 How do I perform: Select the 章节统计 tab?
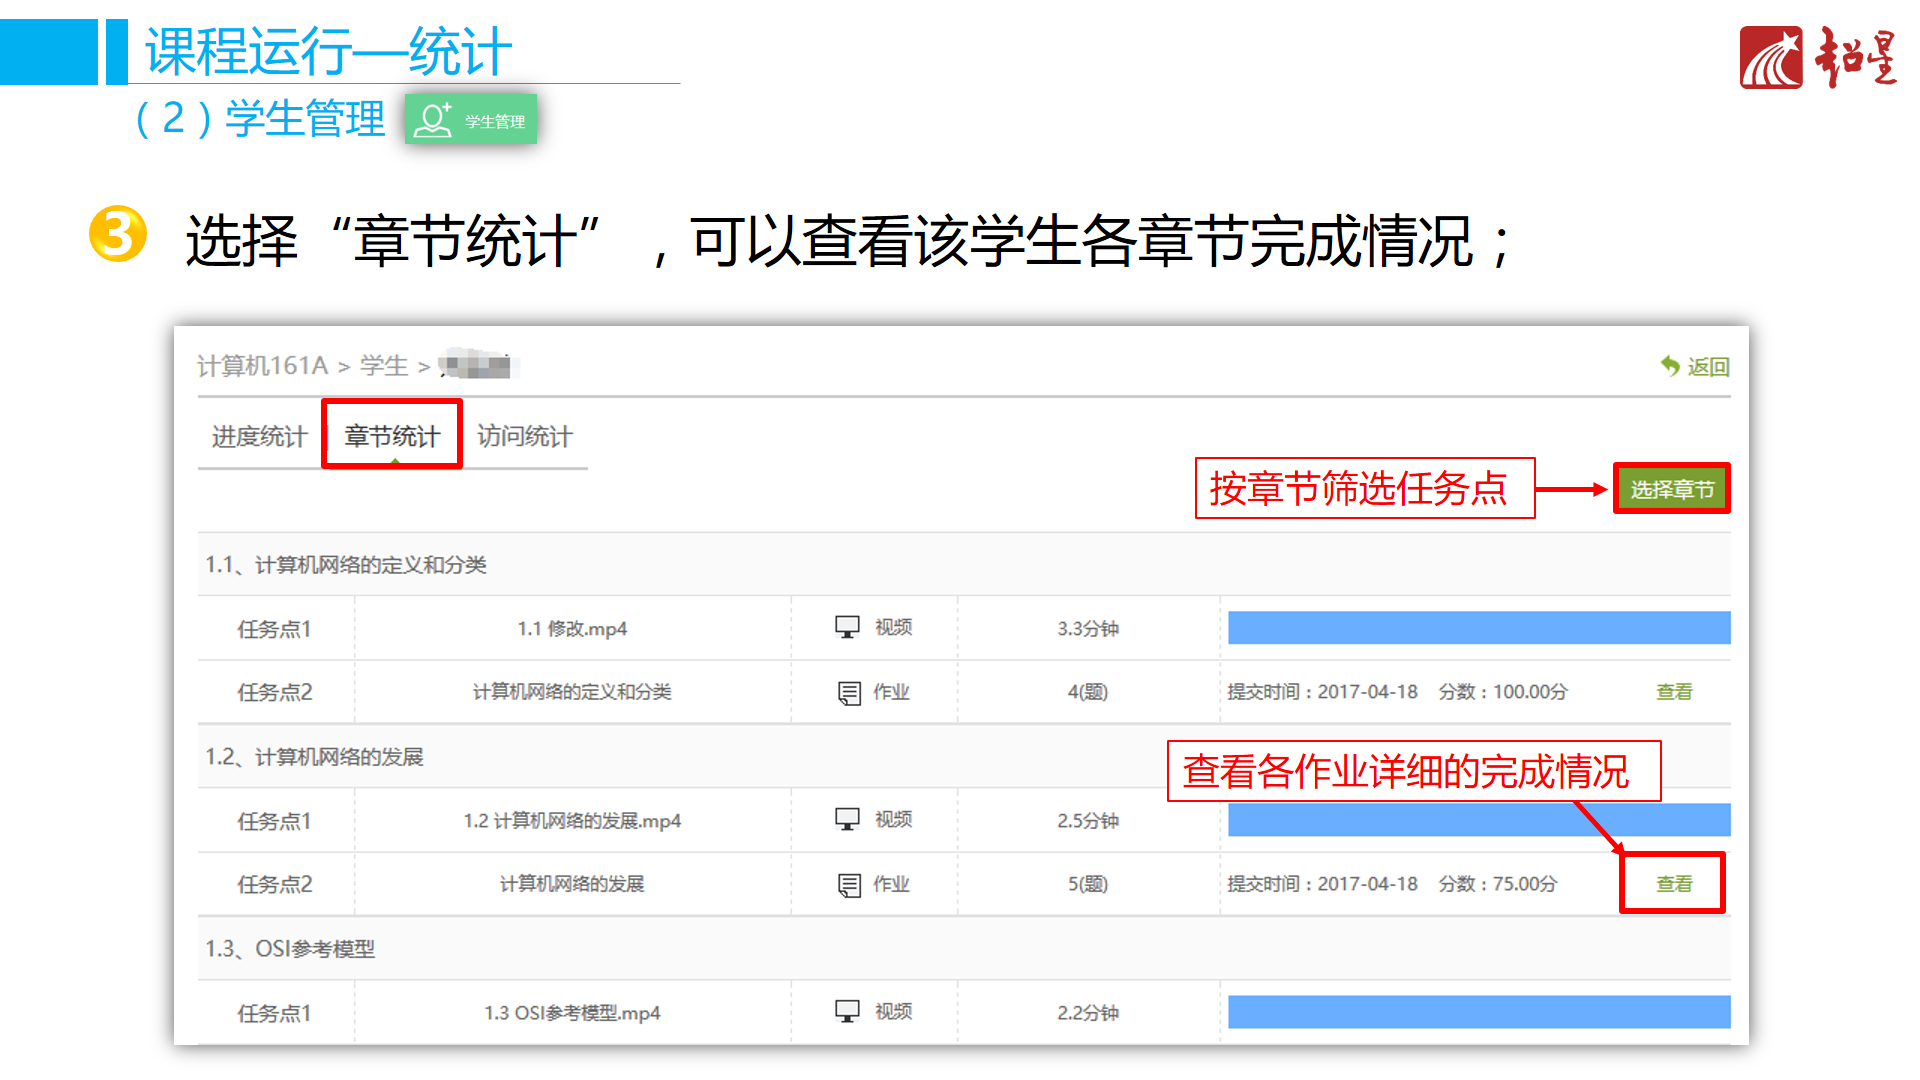tap(392, 436)
